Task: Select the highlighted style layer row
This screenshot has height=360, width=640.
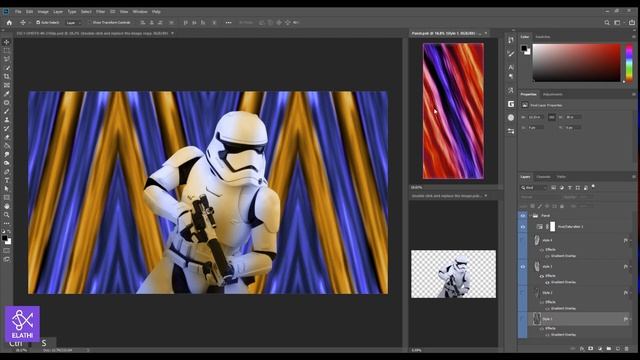Action: point(579,319)
